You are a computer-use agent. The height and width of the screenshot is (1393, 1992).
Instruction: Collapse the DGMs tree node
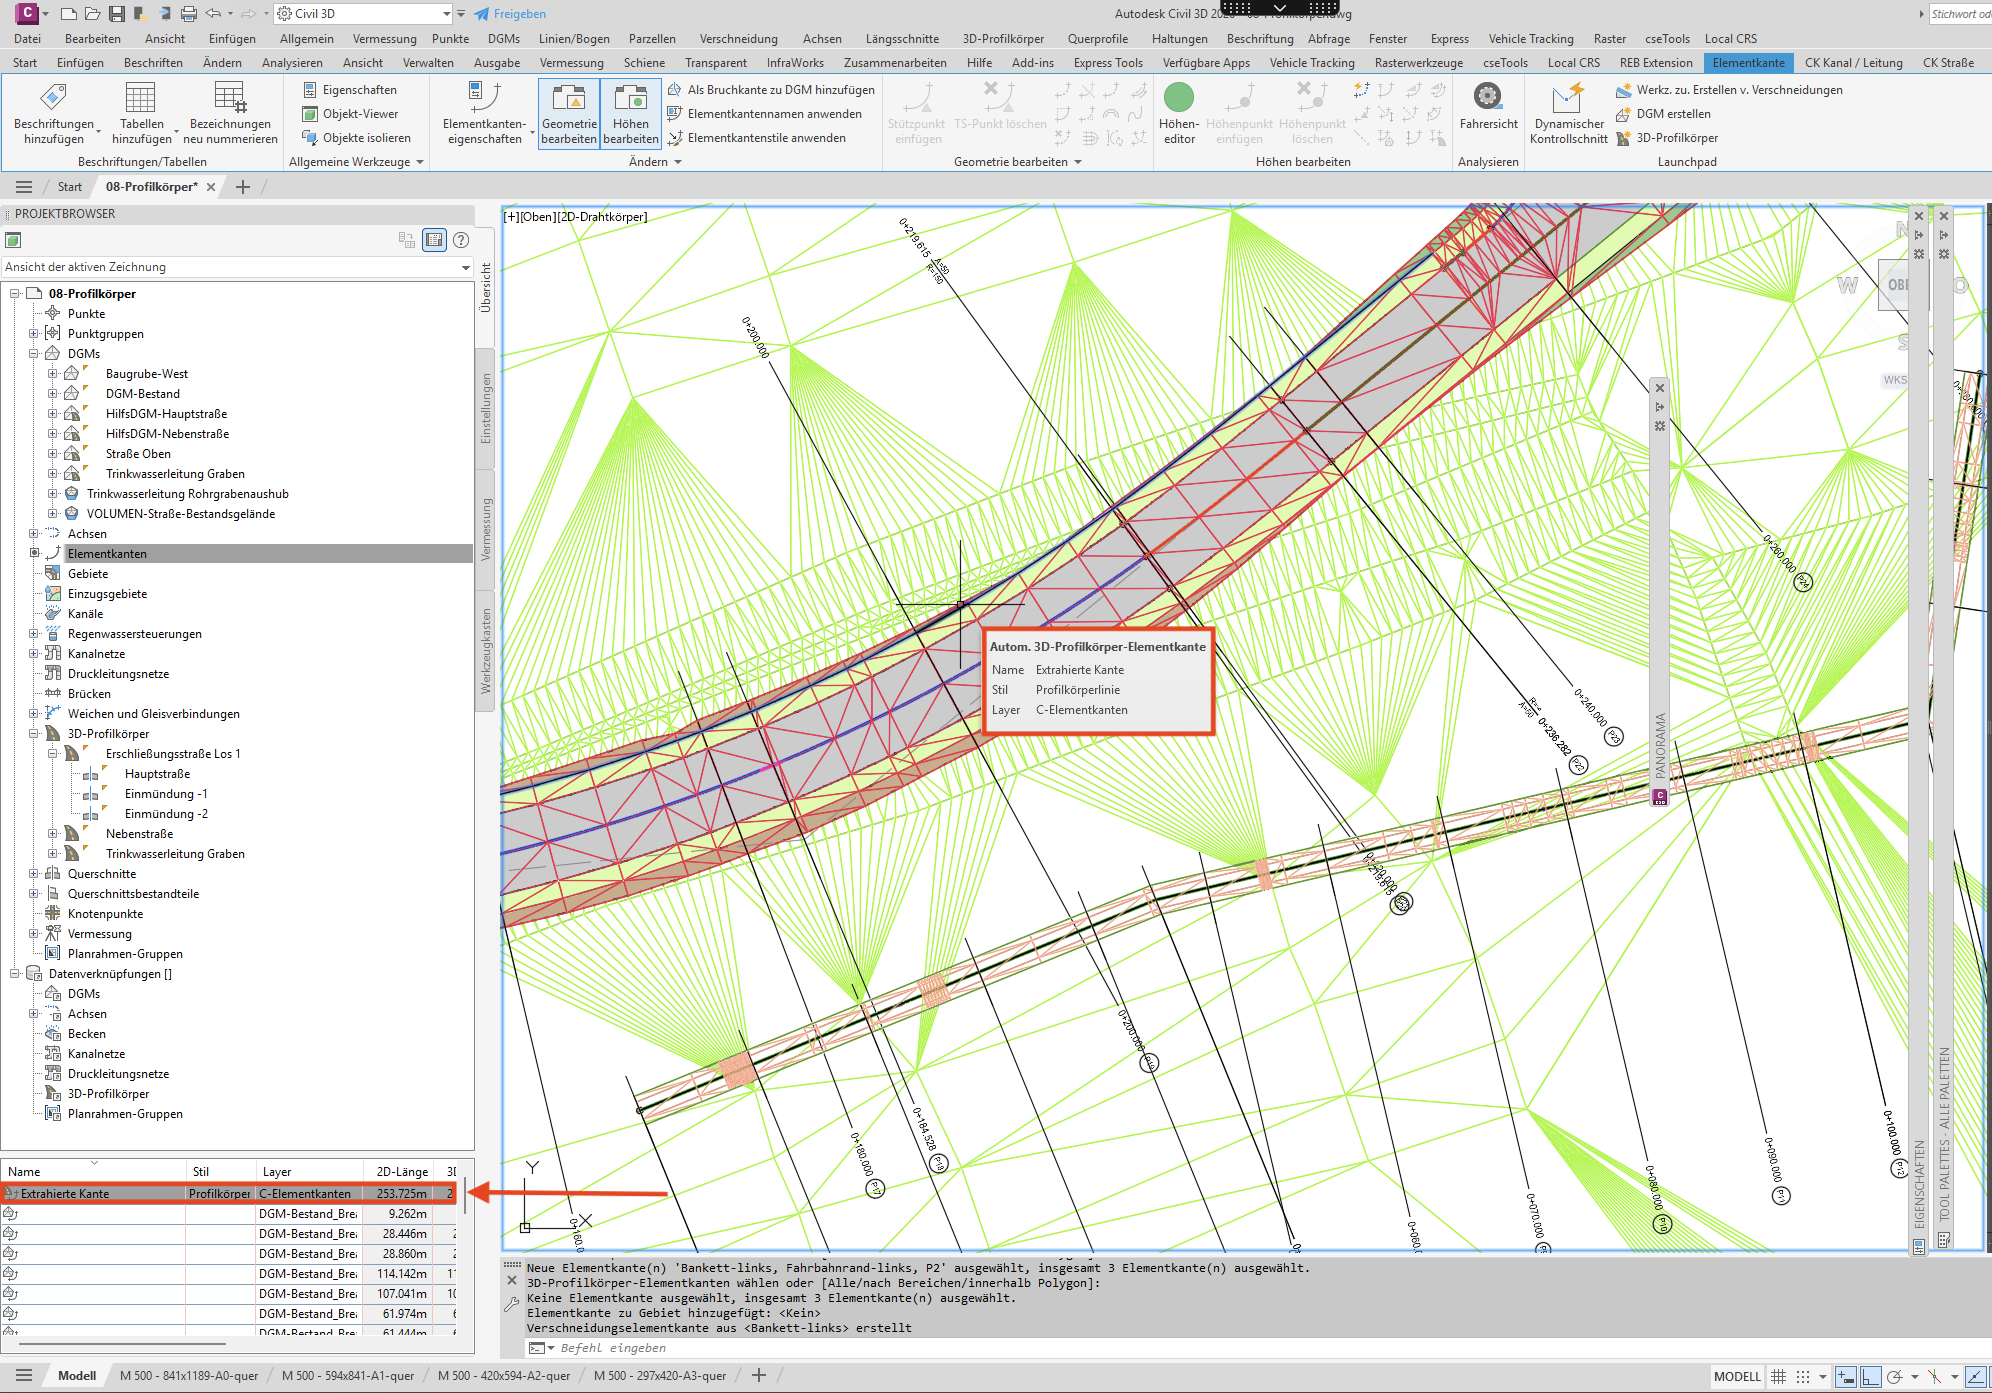point(34,354)
